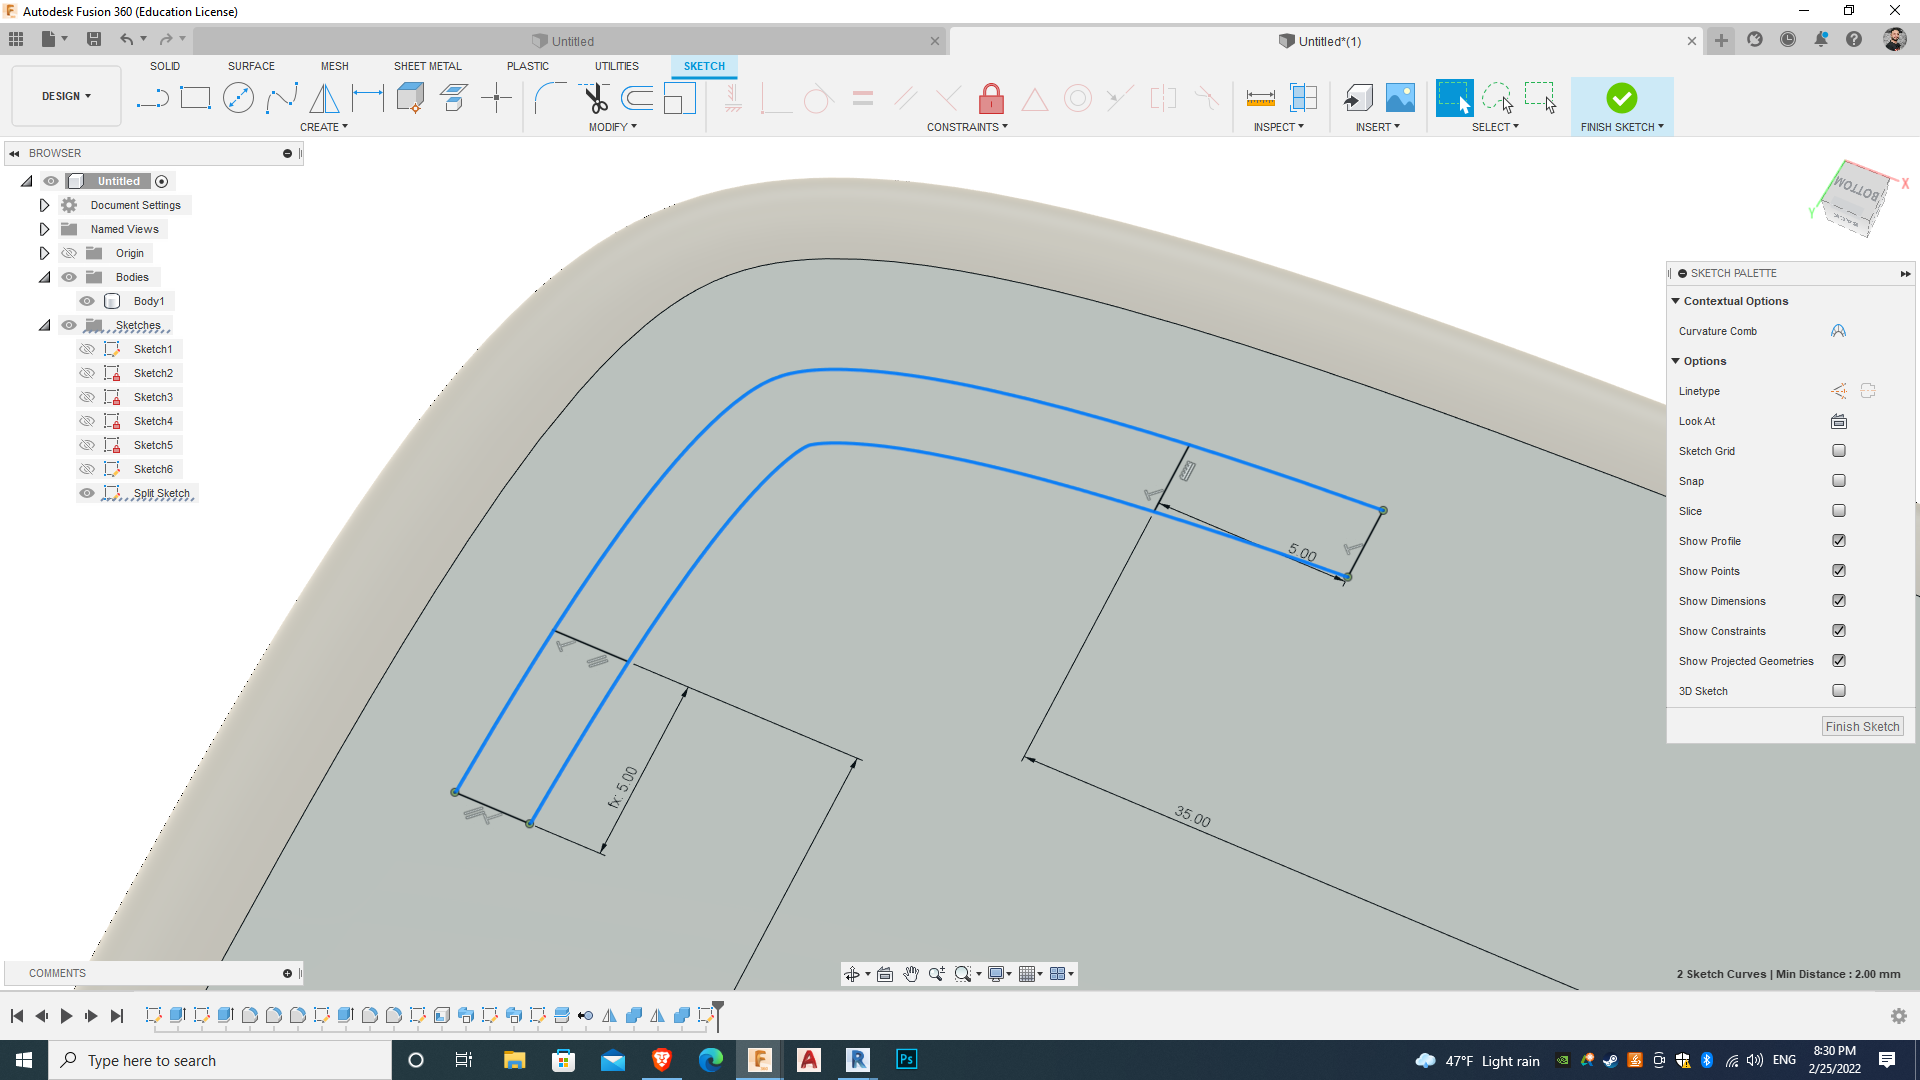Screen dimensions: 1920x1080
Task: Toggle visibility of Sketch3
Action: pyautogui.click(x=87, y=396)
